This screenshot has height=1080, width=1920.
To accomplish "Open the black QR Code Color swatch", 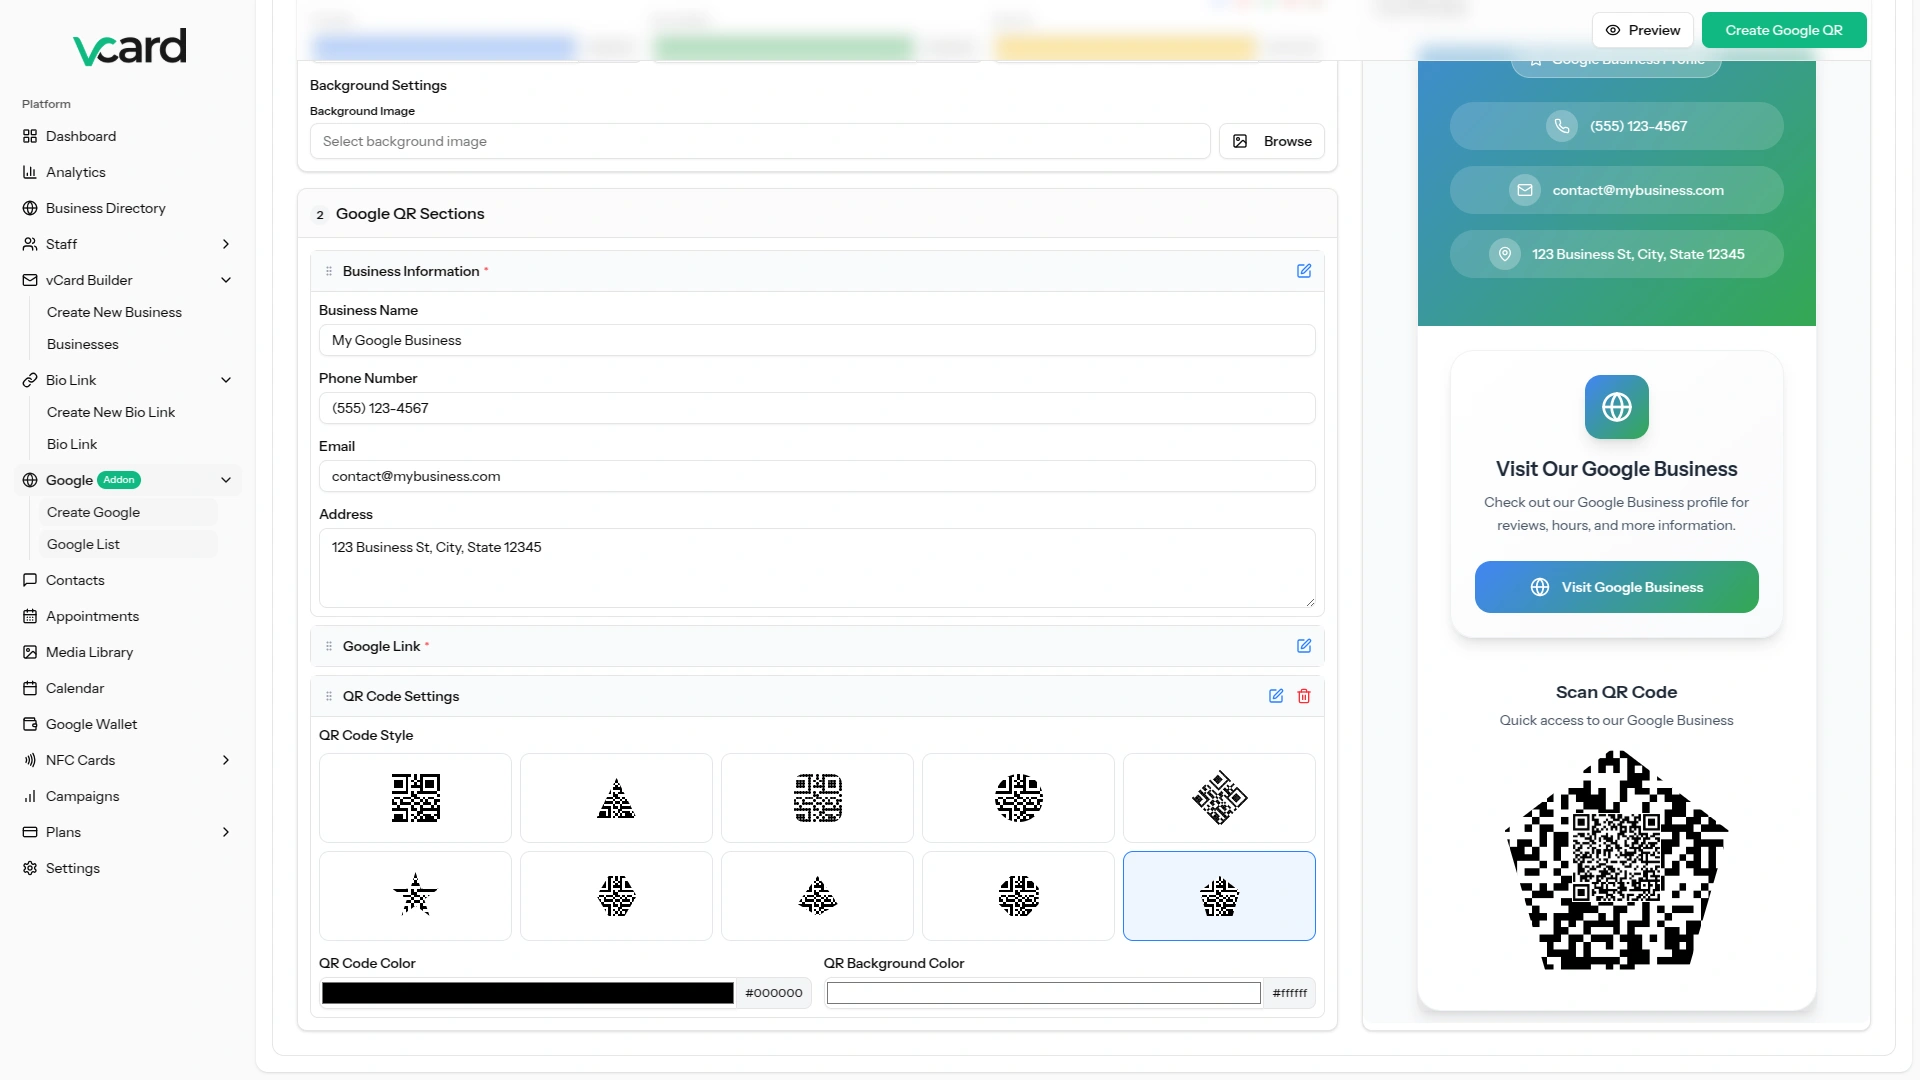I will pos(527,993).
